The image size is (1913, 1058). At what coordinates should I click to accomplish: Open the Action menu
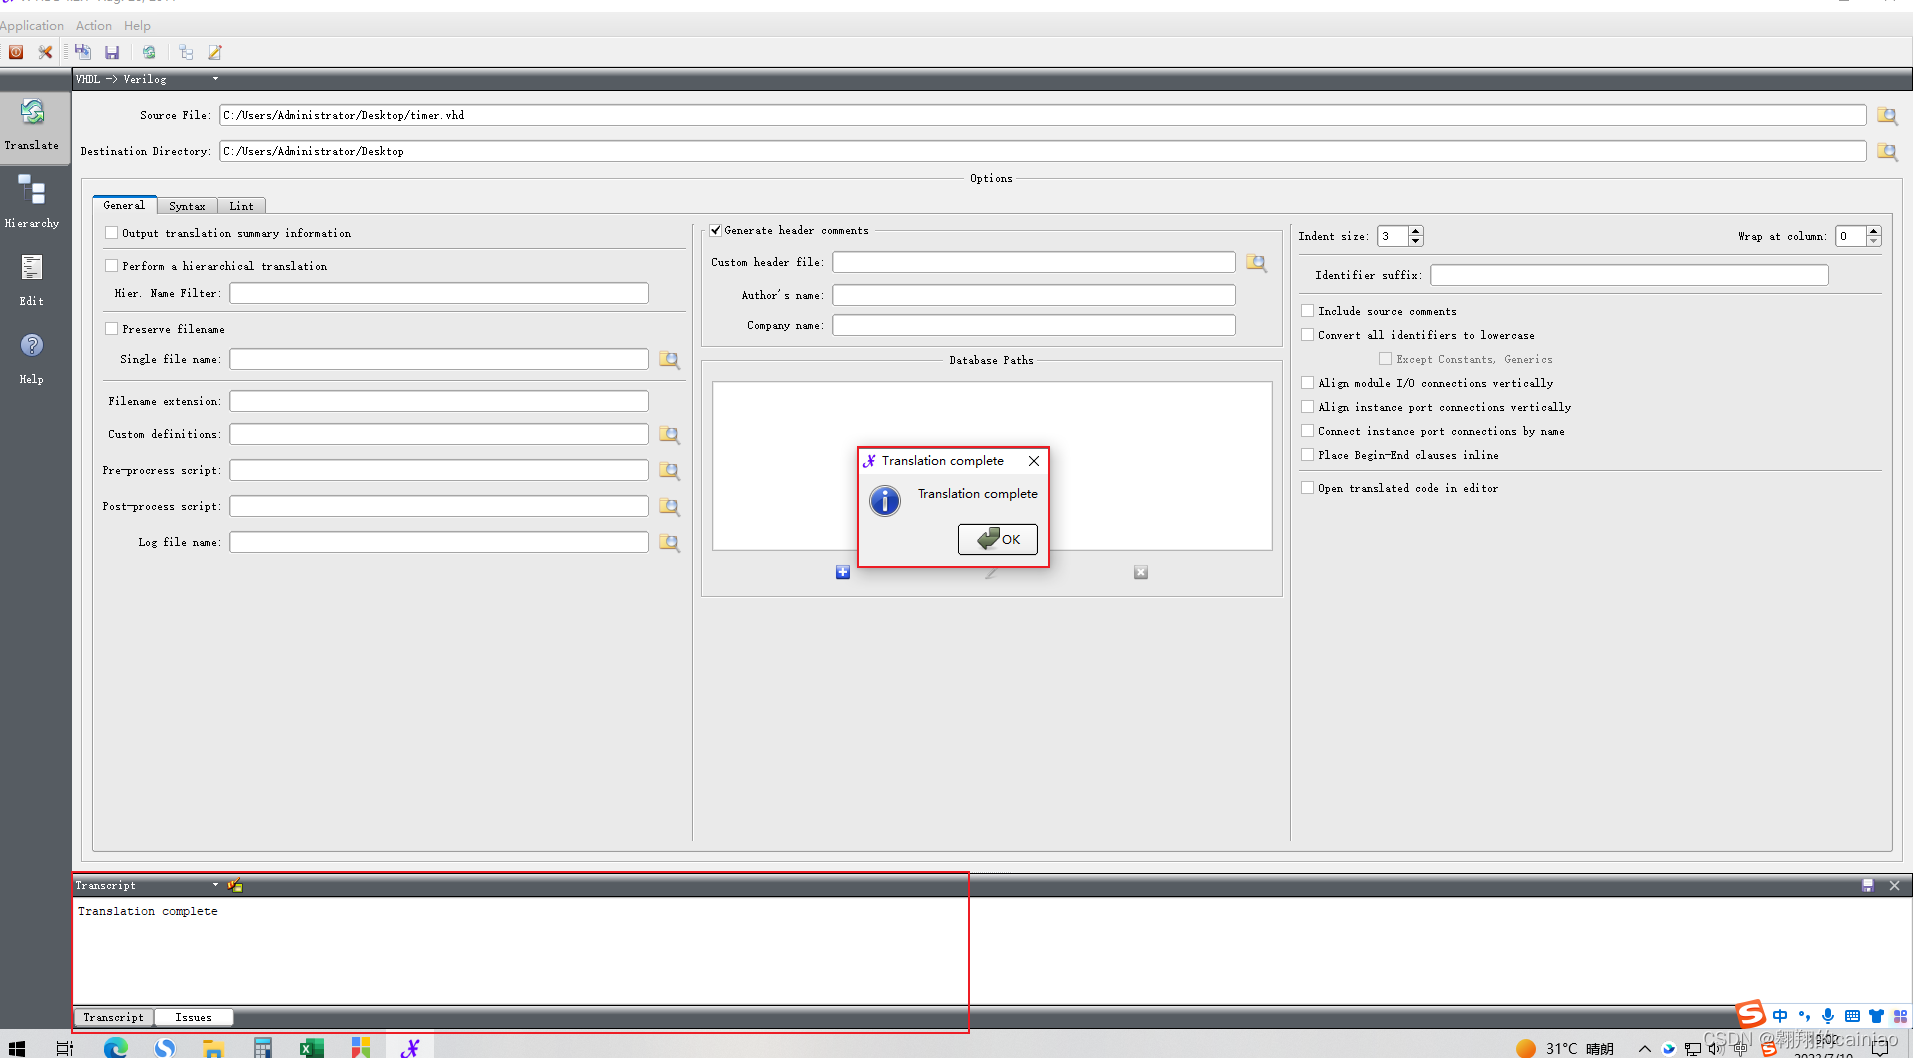[x=94, y=26]
